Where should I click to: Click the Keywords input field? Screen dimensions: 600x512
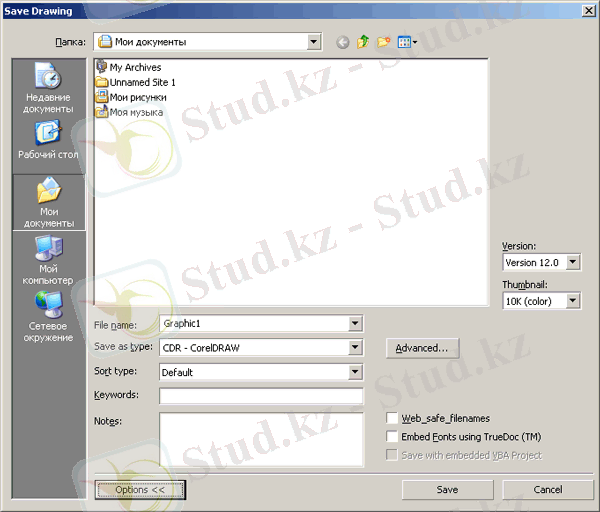pyautogui.click(x=261, y=396)
